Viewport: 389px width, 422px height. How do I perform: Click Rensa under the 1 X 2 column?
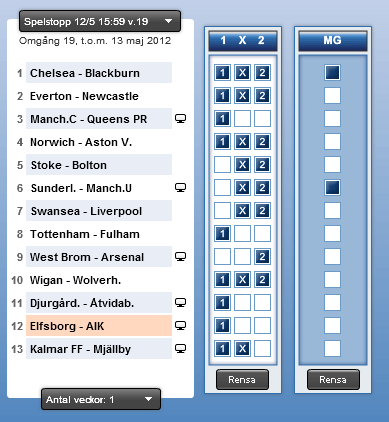tap(242, 379)
